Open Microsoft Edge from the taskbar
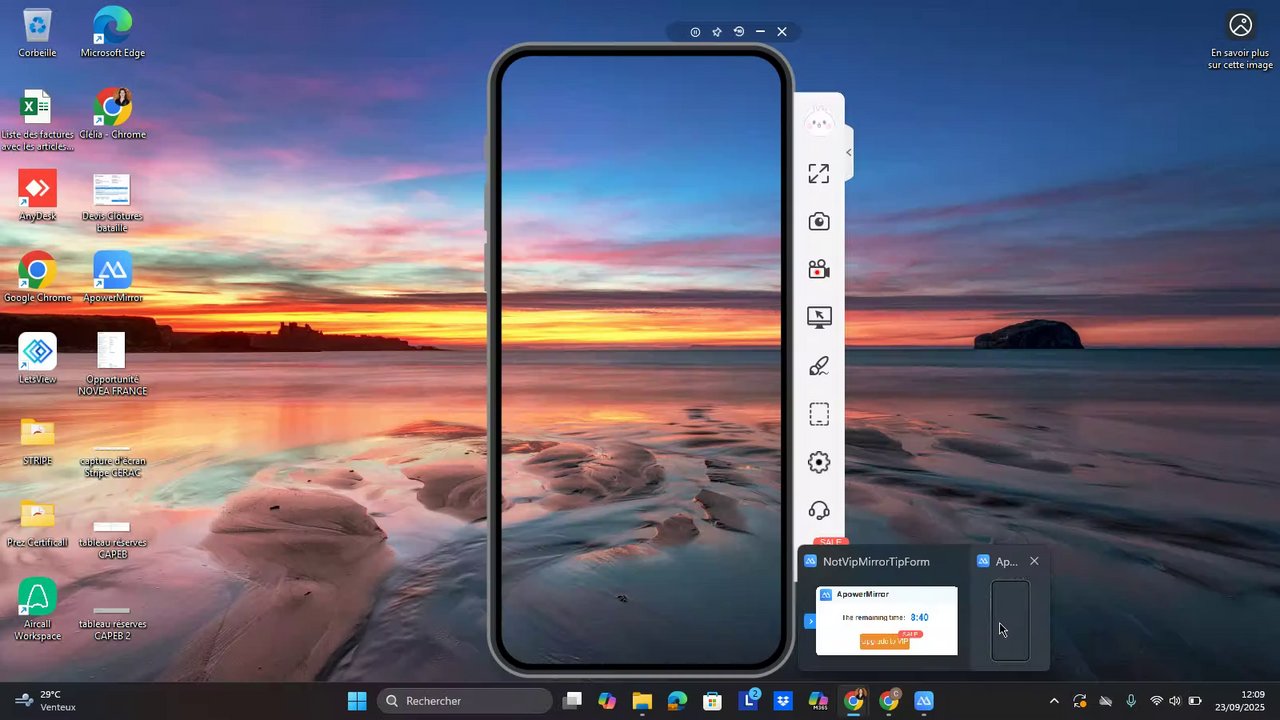 [677, 701]
